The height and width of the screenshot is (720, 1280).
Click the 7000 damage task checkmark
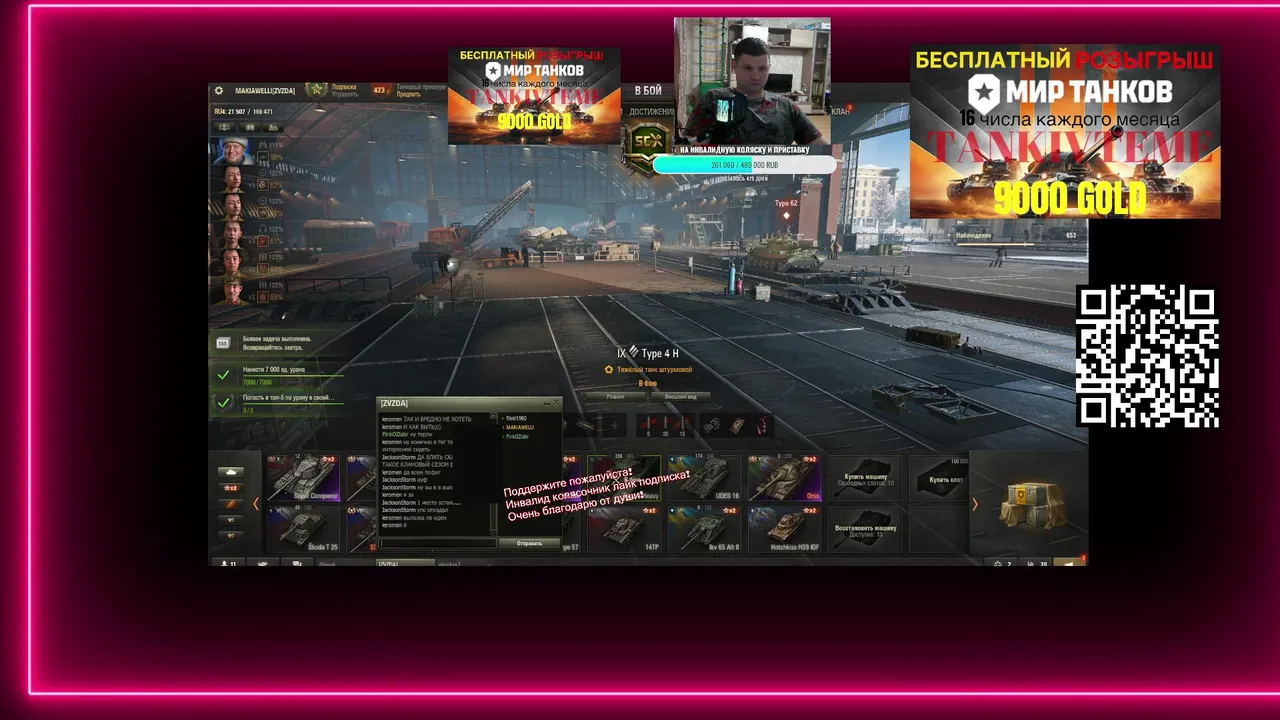click(x=224, y=375)
